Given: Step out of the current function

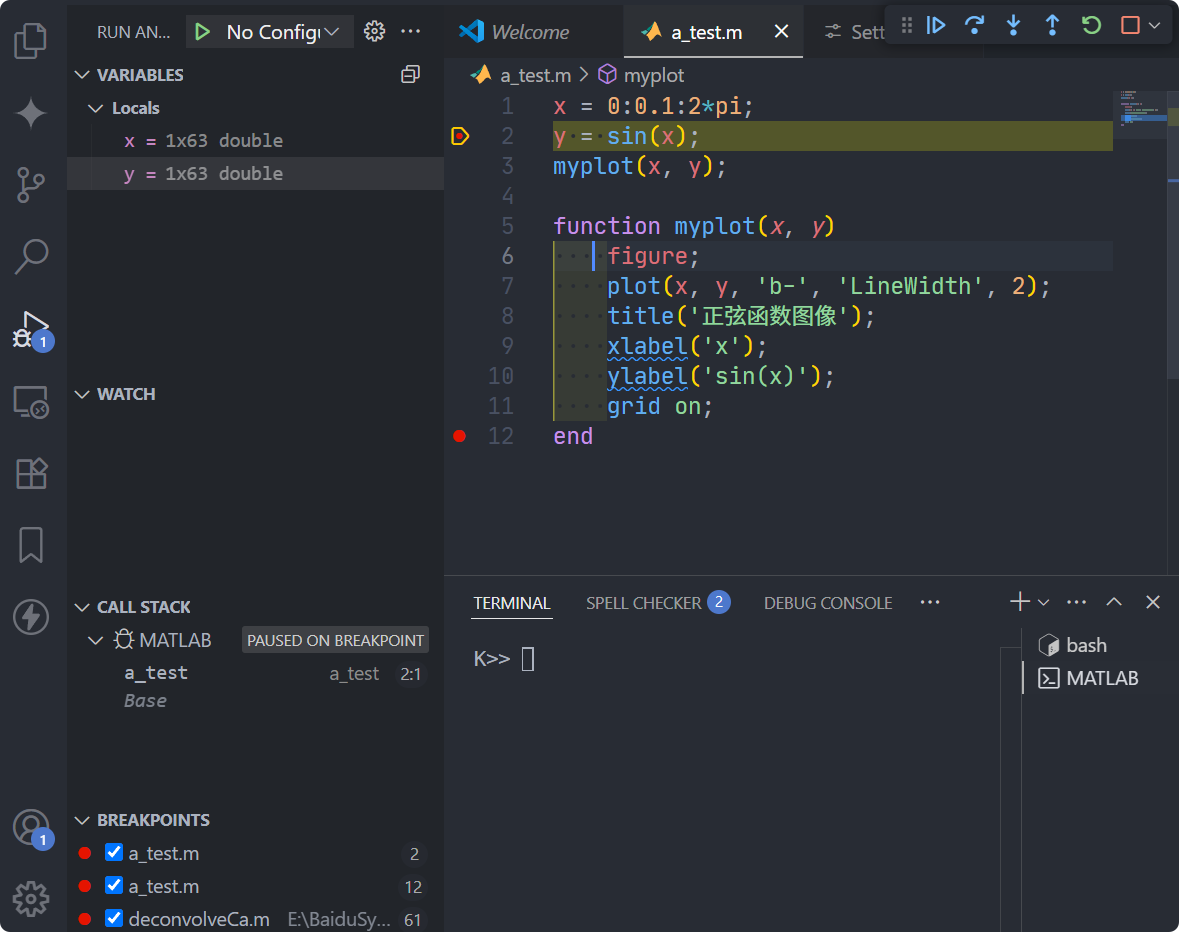Looking at the screenshot, I should (x=1052, y=25).
